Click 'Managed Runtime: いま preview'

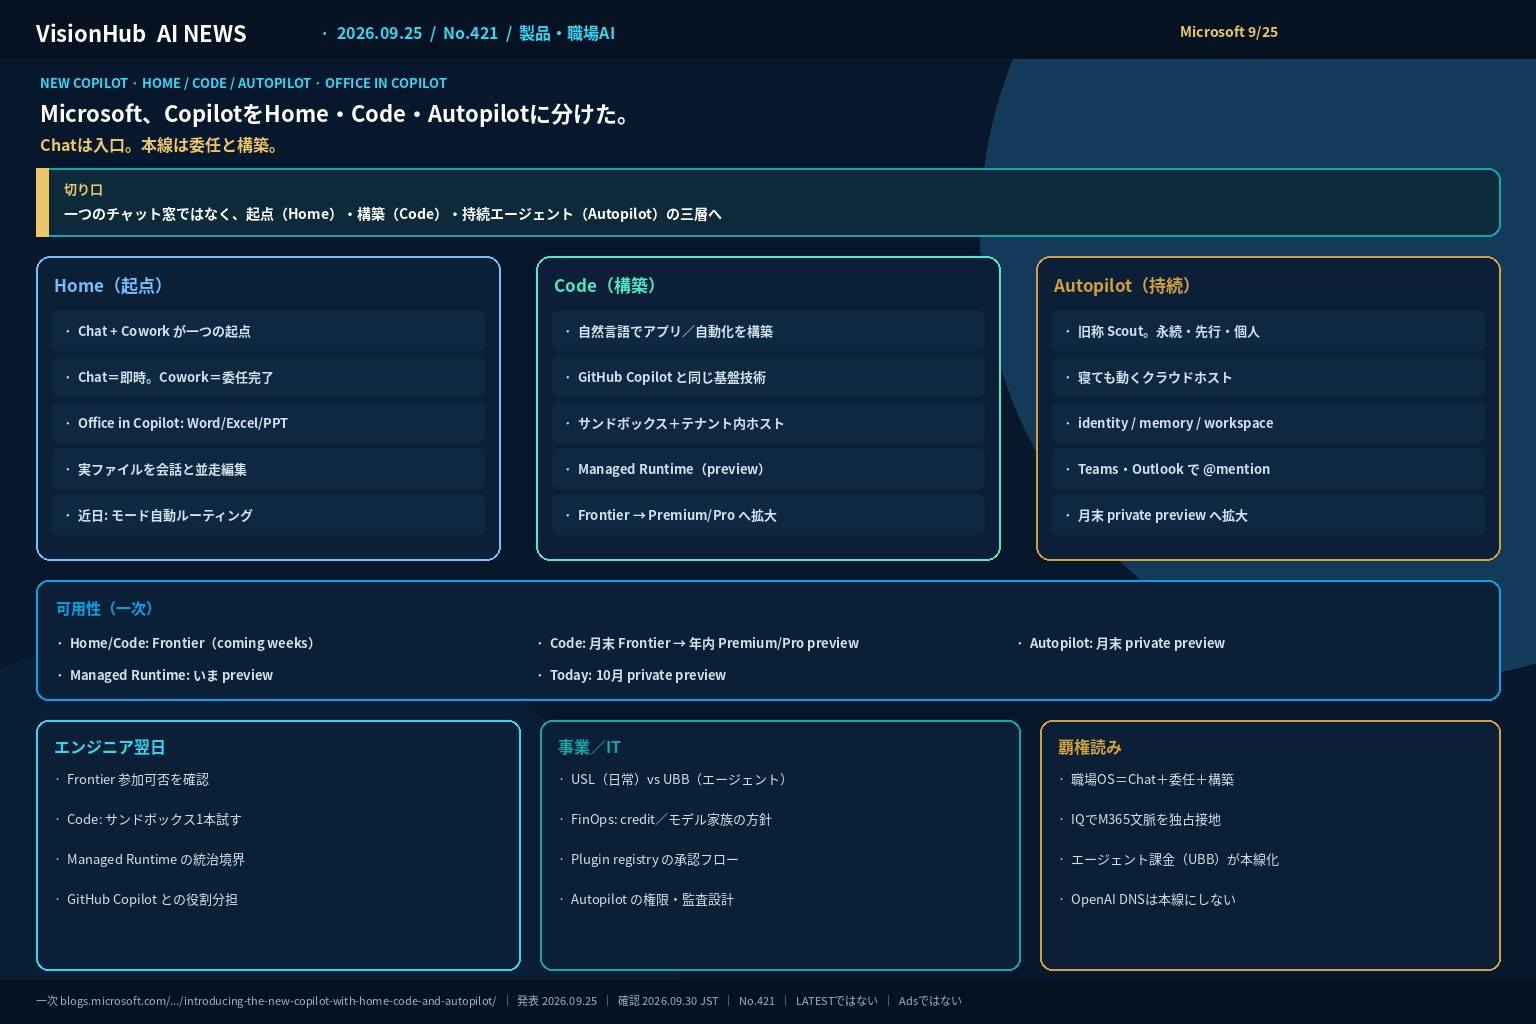171,675
